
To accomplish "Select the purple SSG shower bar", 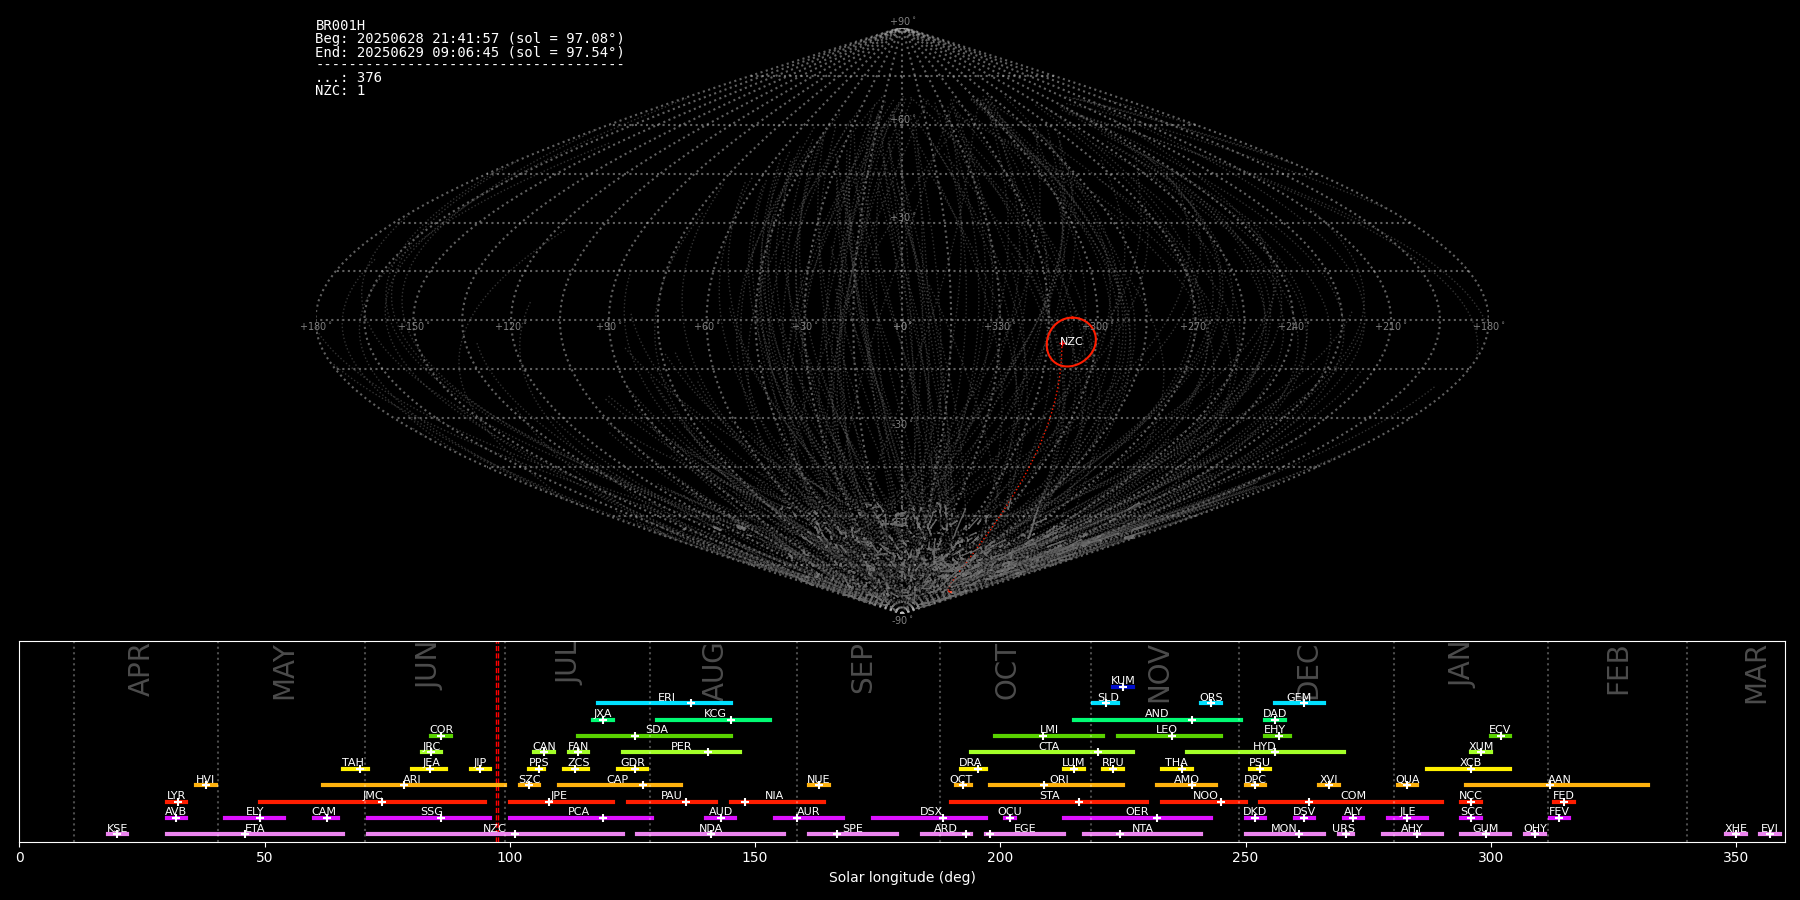I will 428,818.
